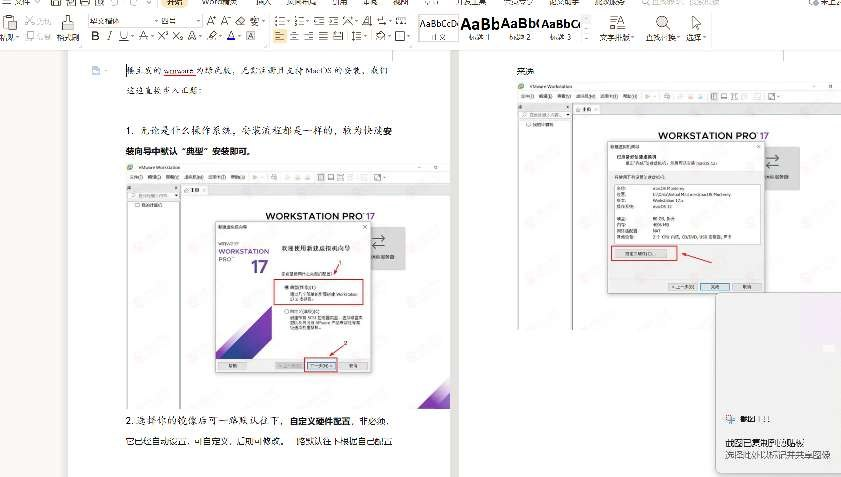Click the highlighter color swatch
This screenshot has width=841, height=477.
[213, 36]
